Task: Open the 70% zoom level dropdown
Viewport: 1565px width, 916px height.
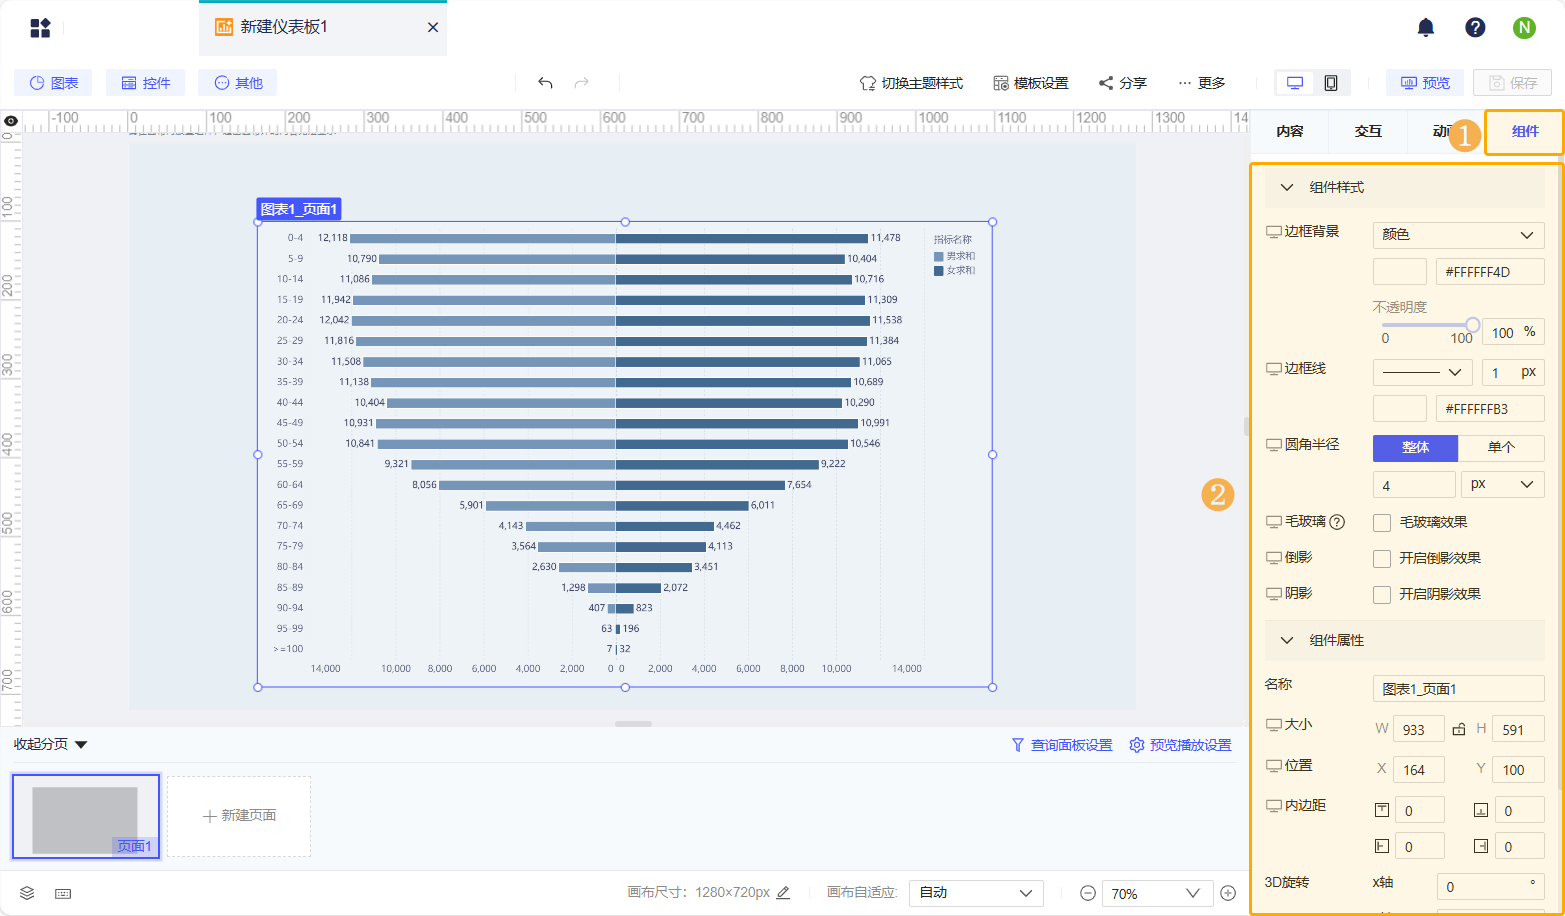Action: (x=1157, y=893)
